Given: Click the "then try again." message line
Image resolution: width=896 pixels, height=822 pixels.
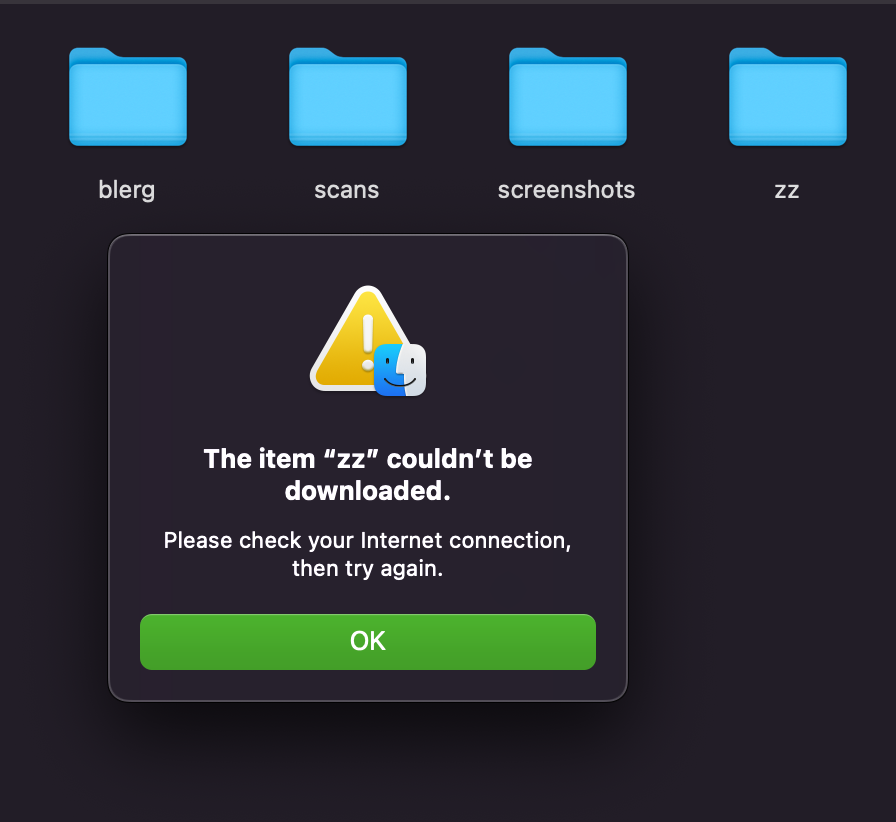Looking at the screenshot, I should [x=367, y=568].
